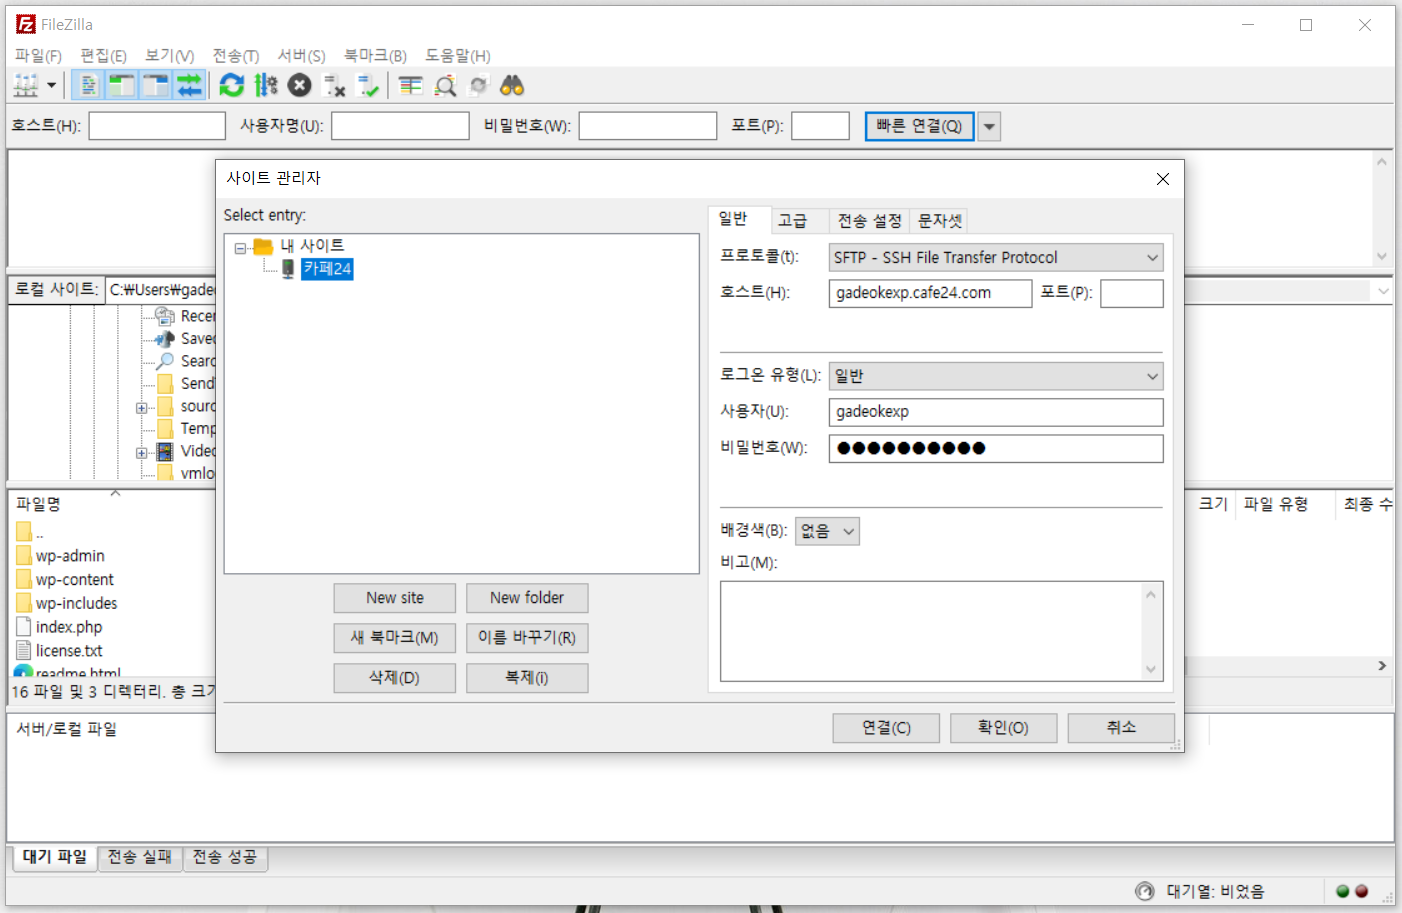Switch to the 전송 설정 tab
The height and width of the screenshot is (913, 1402).
click(870, 221)
